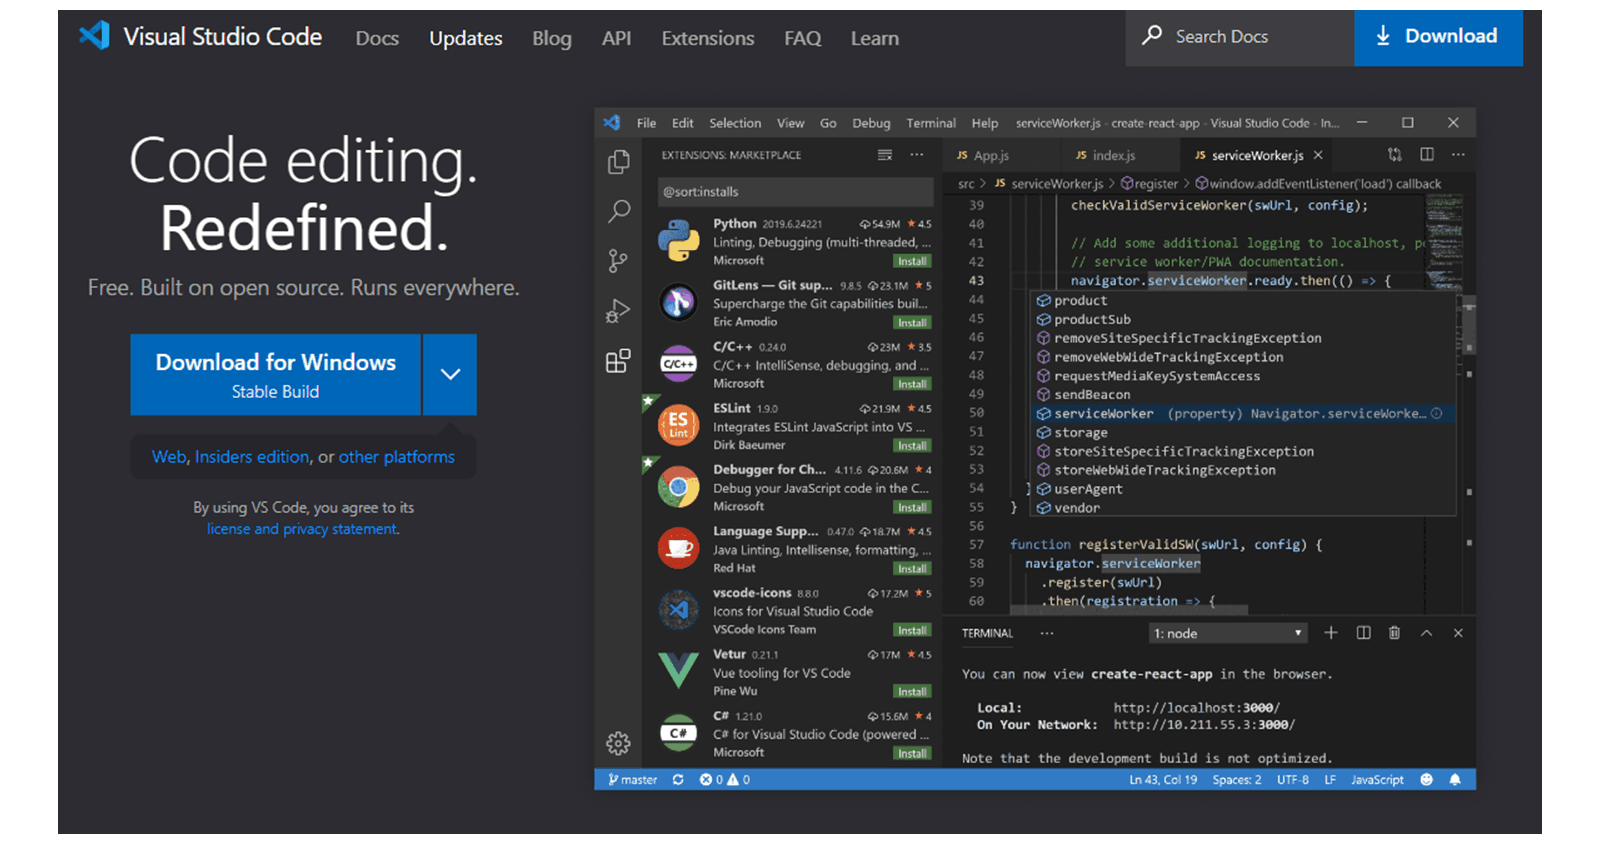The image size is (1600, 844).
Task: Open the Manage gear icon in activity bar
Action: [x=618, y=743]
